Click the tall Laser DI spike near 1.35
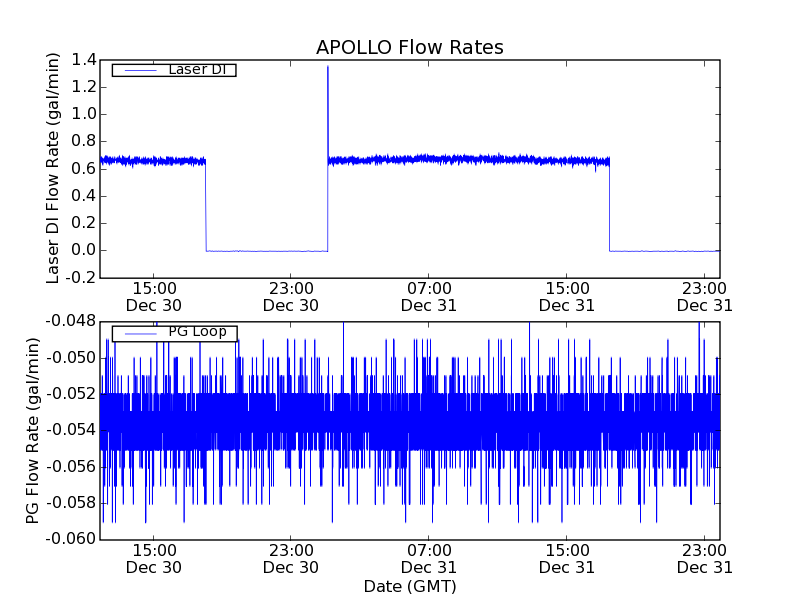The image size is (800, 600). (328, 112)
